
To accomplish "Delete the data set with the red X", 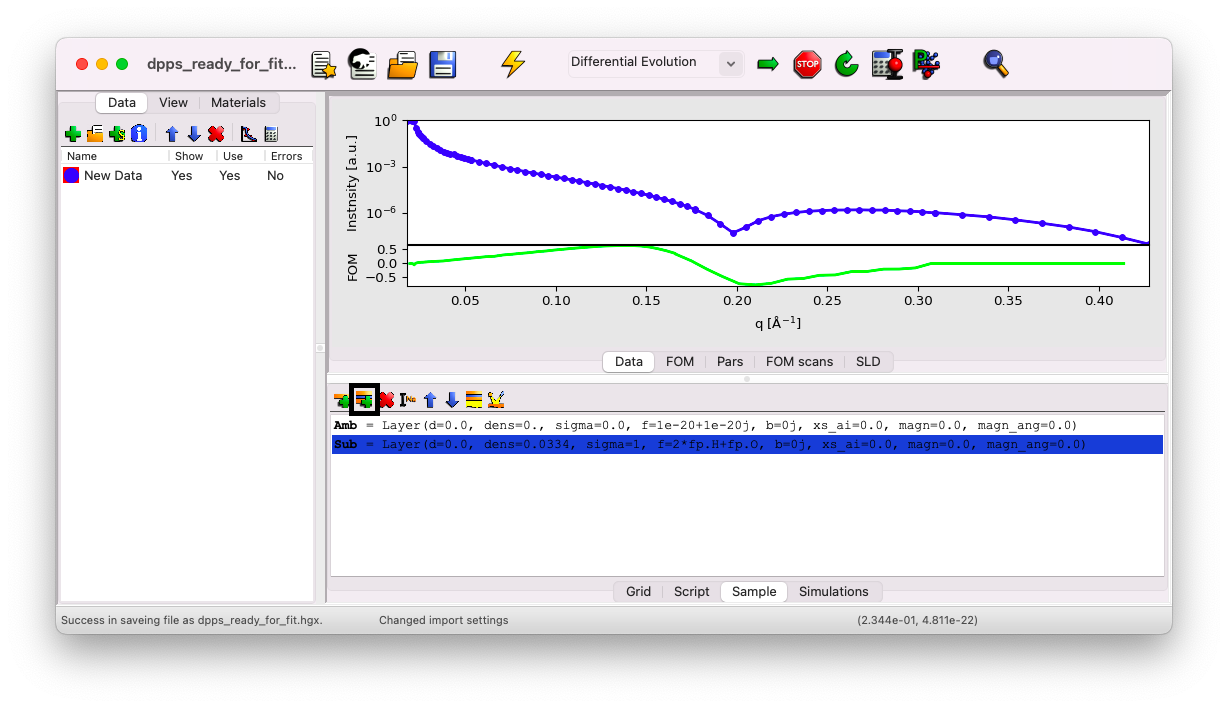I will click(x=216, y=134).
